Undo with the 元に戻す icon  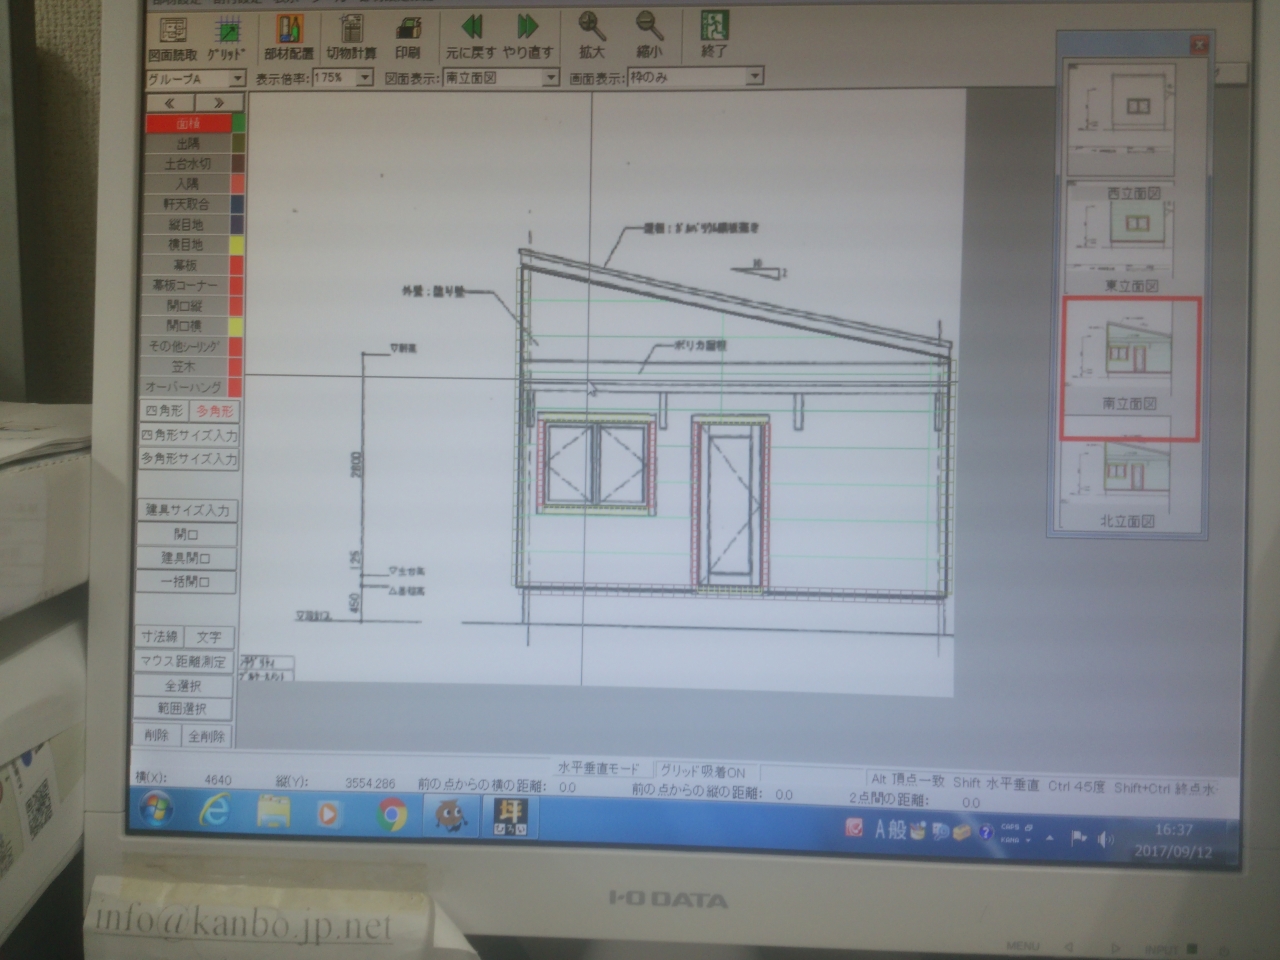pyautogui.click(x=470, y=37)
